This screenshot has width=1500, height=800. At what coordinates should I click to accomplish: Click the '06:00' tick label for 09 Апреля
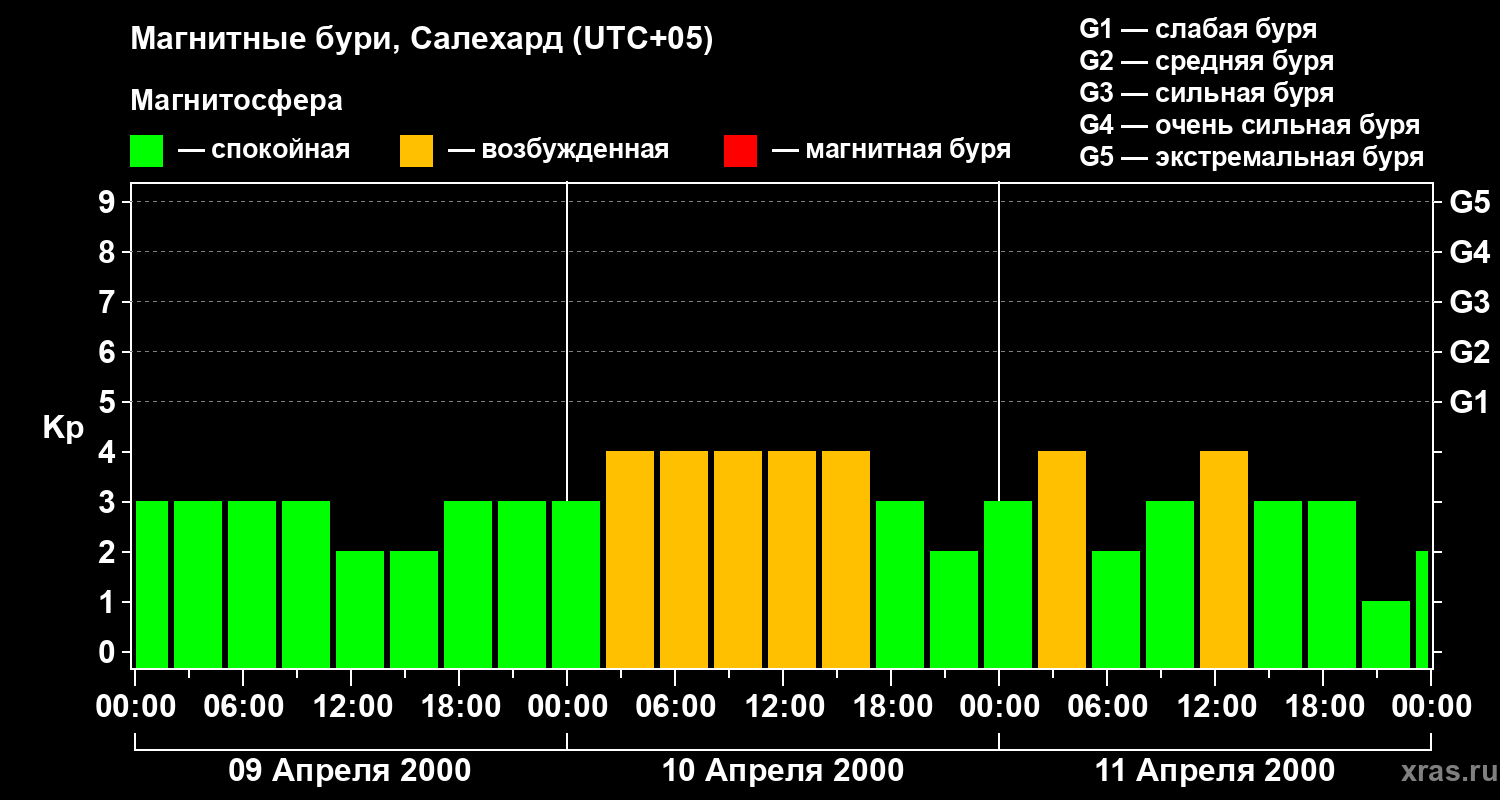coord(243,707)
